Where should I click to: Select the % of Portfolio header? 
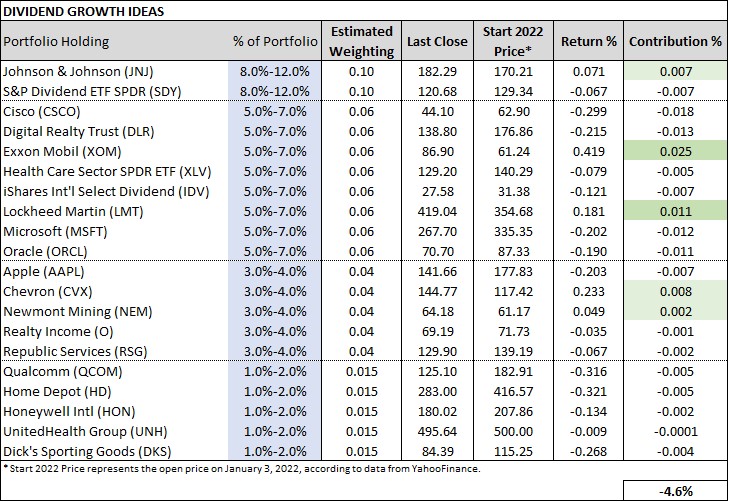[x=275, y=42]
